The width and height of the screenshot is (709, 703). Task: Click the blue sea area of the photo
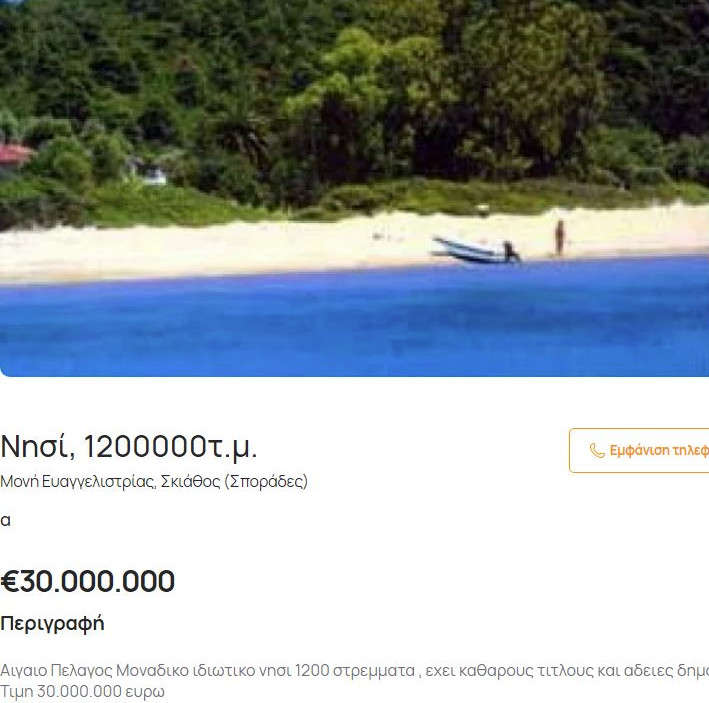click(350, 320)
